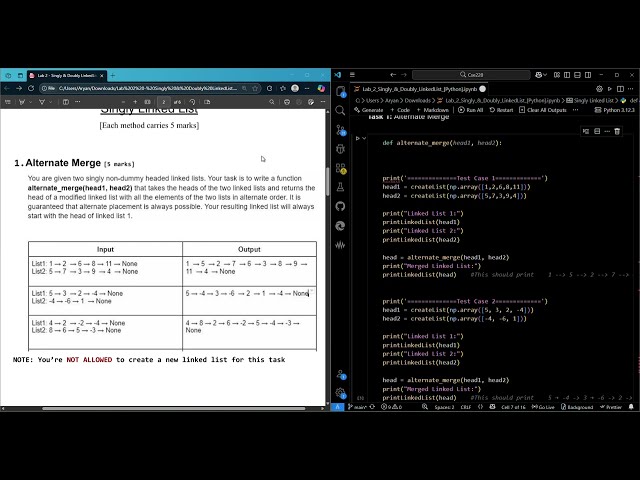Clear All Outputs in notebook

[x=543, y=110]
